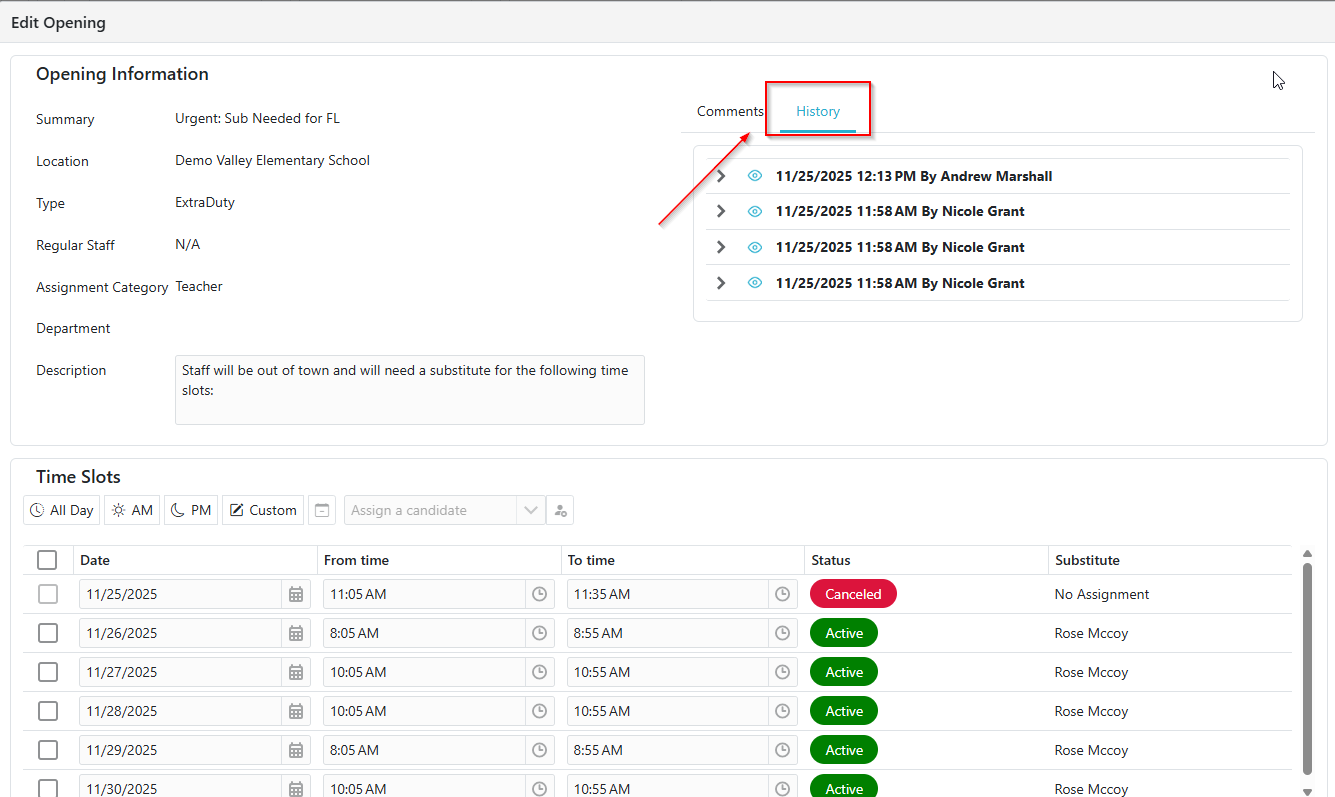Click the assign candidate person icon
This screenshot has height=797, width=1335.
[x=560, y=510]
